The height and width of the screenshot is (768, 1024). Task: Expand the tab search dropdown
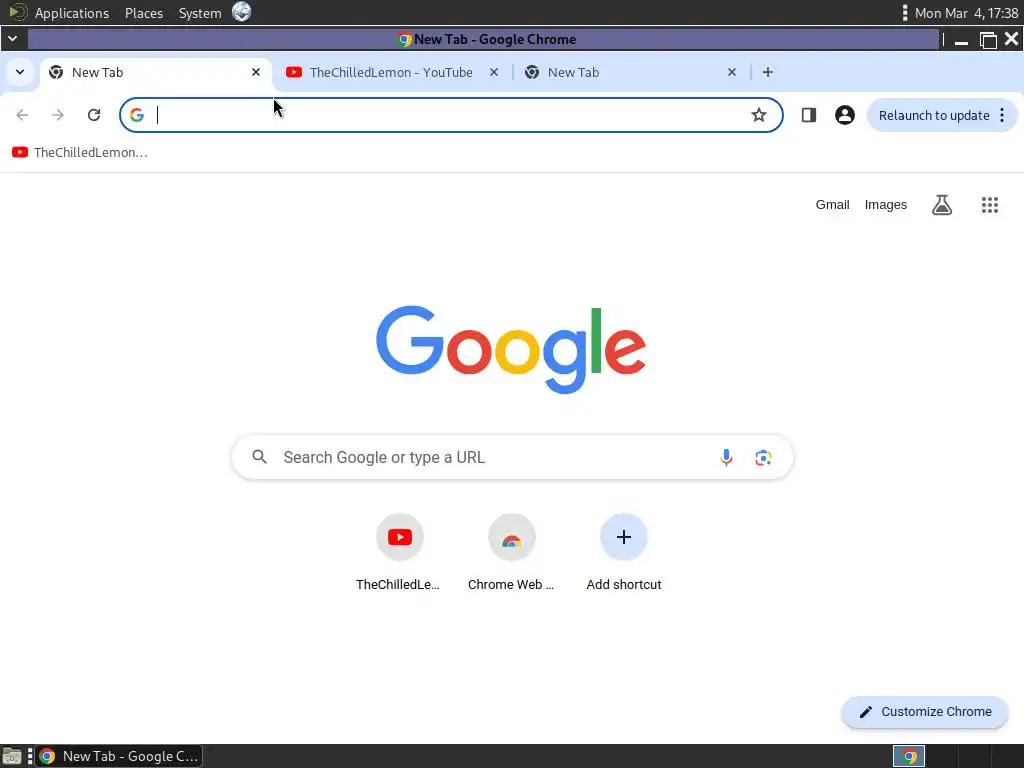point(20,72)
